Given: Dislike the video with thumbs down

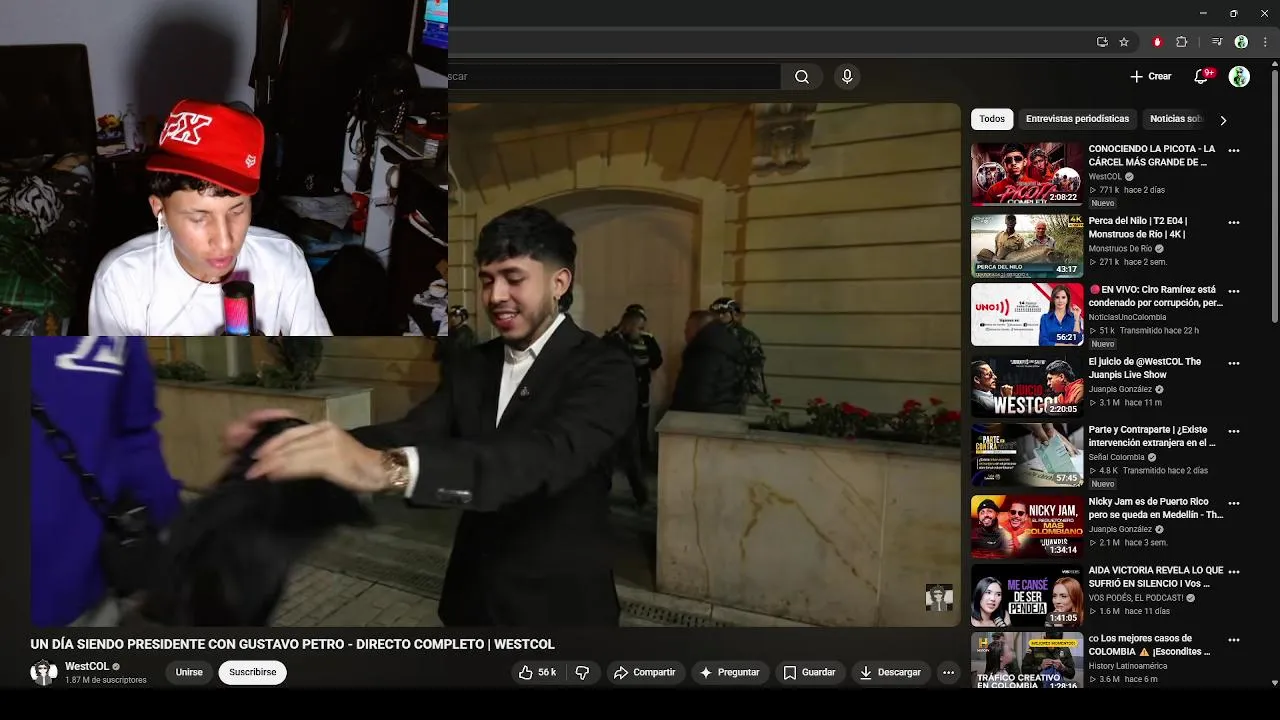Looking at the screenshot, I should click(x=583, y=673).
